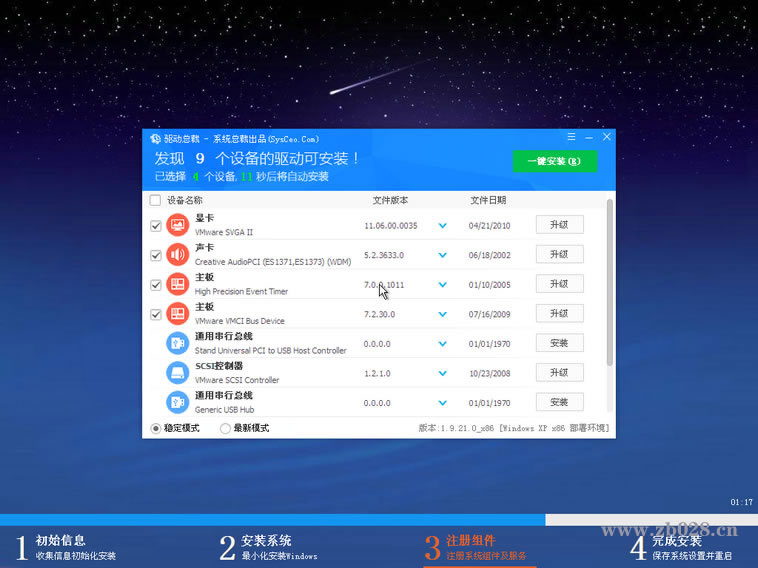Click 升级 for High Precision Event Timer

coord(559,284)
